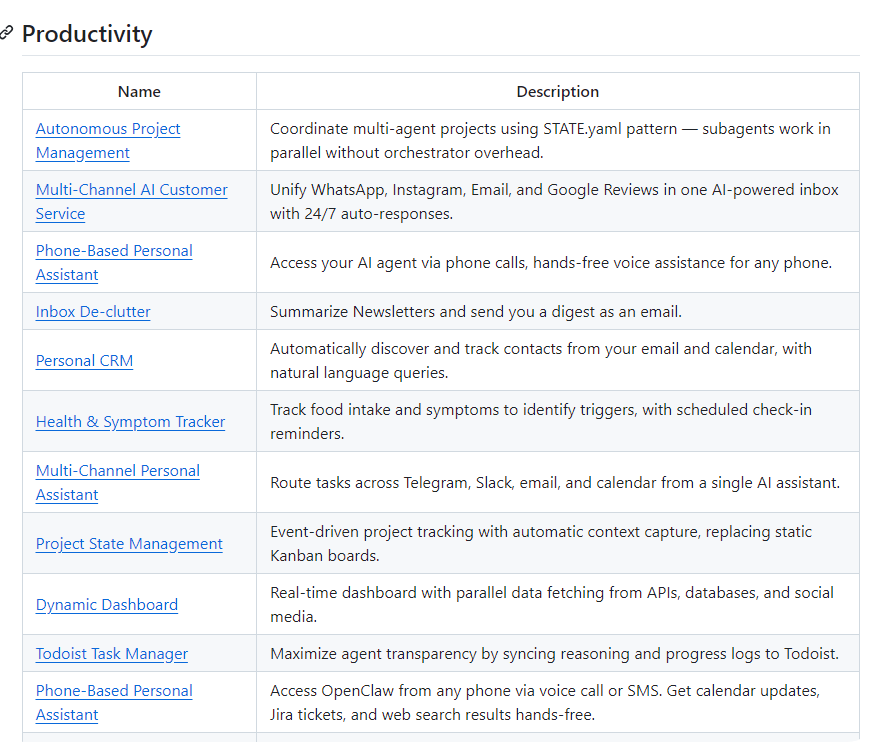Screen dimensions: 871x742
Task: Visit the Health & Symptom Tracker link
Action: coord(130,422)
